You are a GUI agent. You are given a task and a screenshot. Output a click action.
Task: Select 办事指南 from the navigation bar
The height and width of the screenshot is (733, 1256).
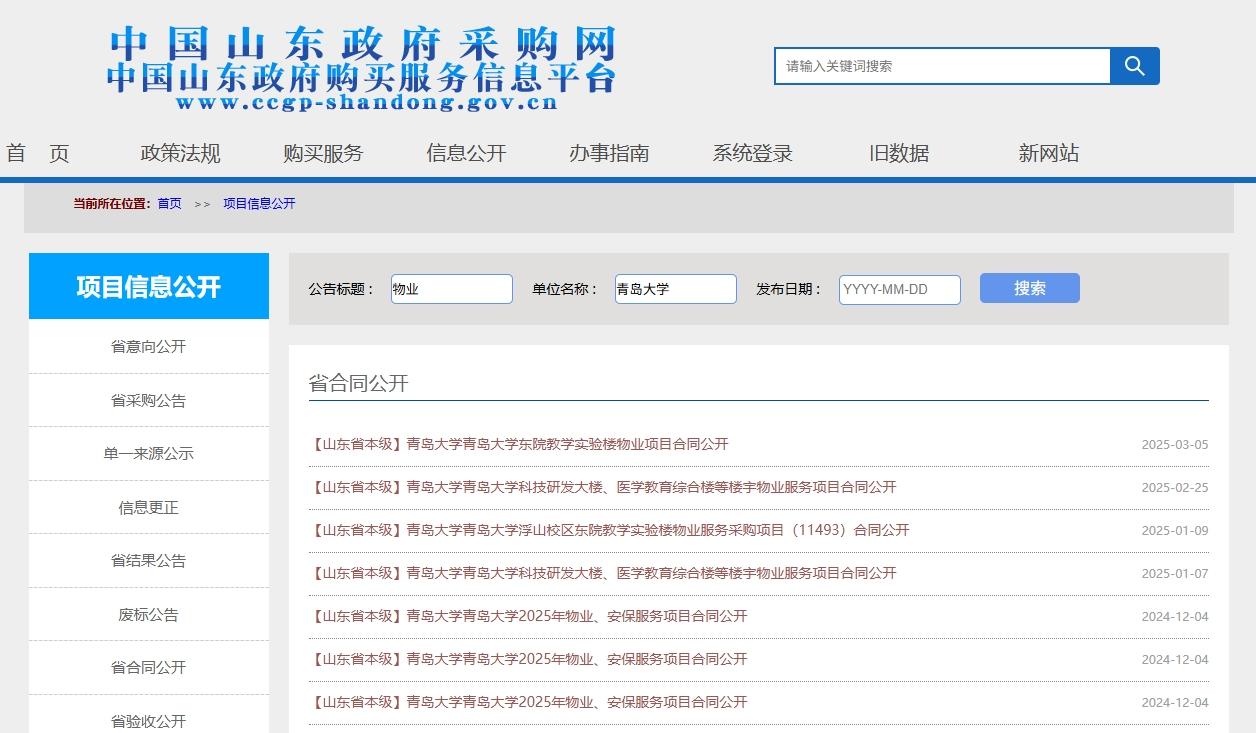coord(609,153)
